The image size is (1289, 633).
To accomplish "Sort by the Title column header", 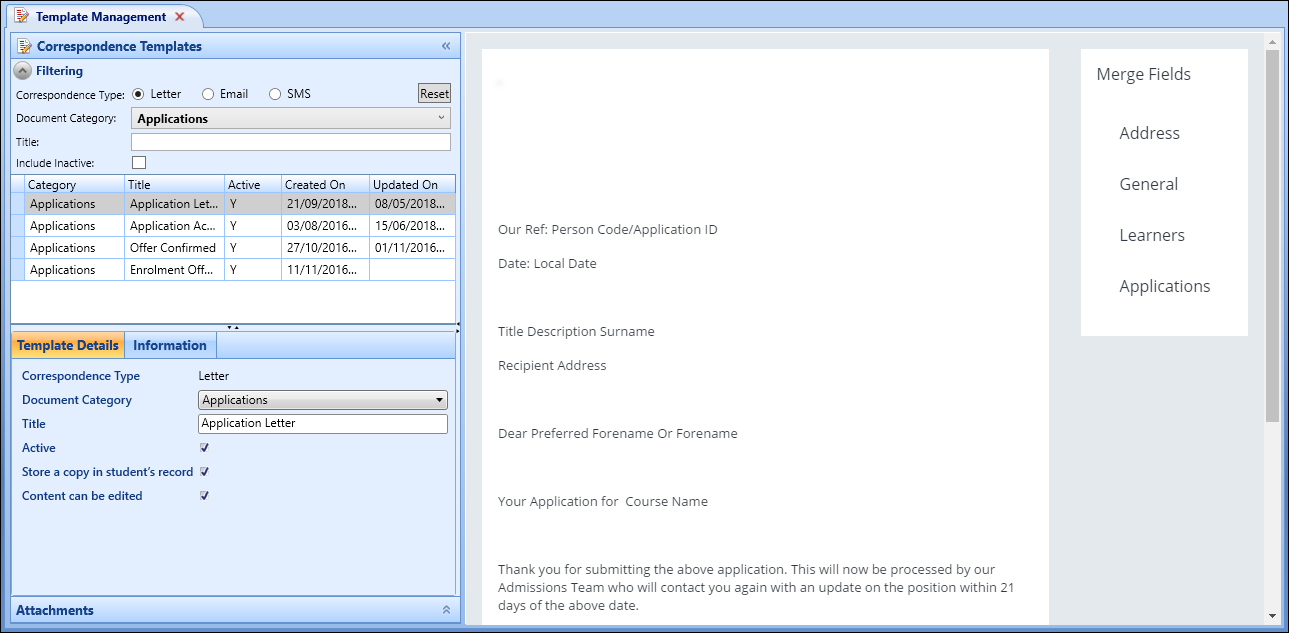I will tap(174, 185).
